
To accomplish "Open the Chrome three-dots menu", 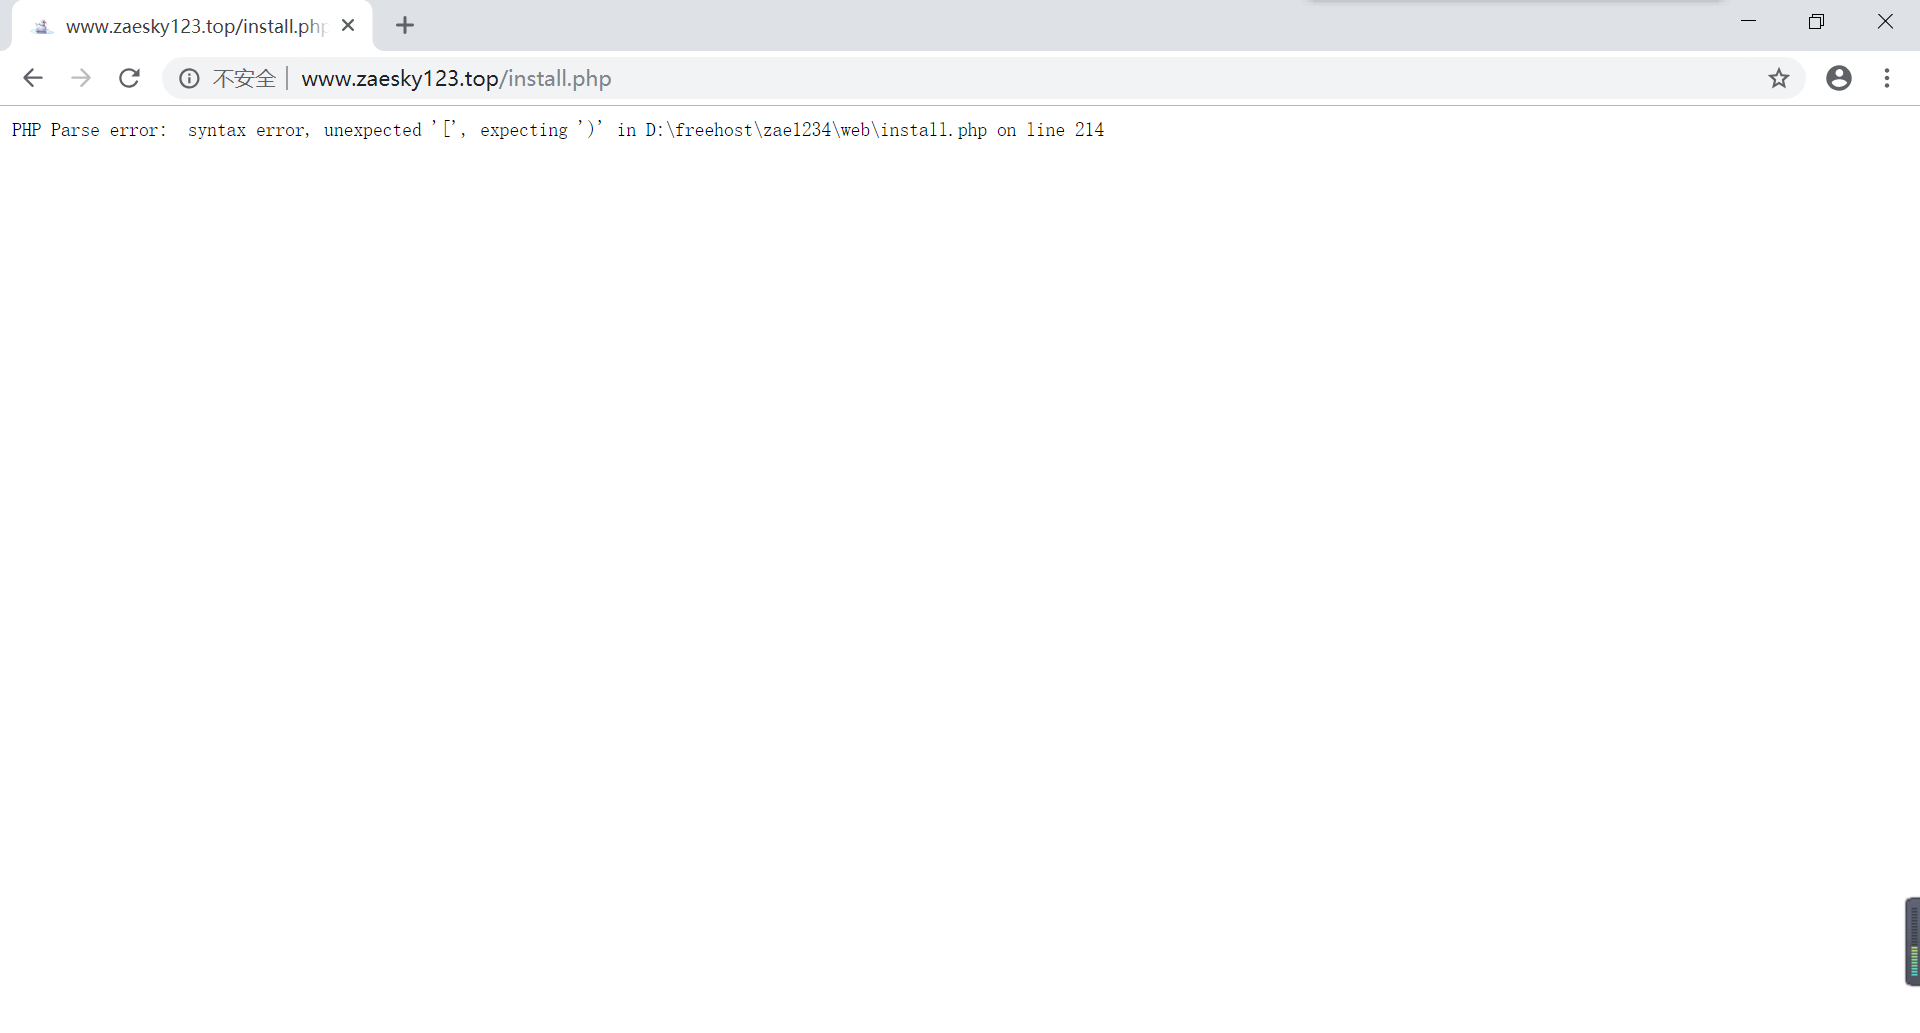I will click(1886, 78).
